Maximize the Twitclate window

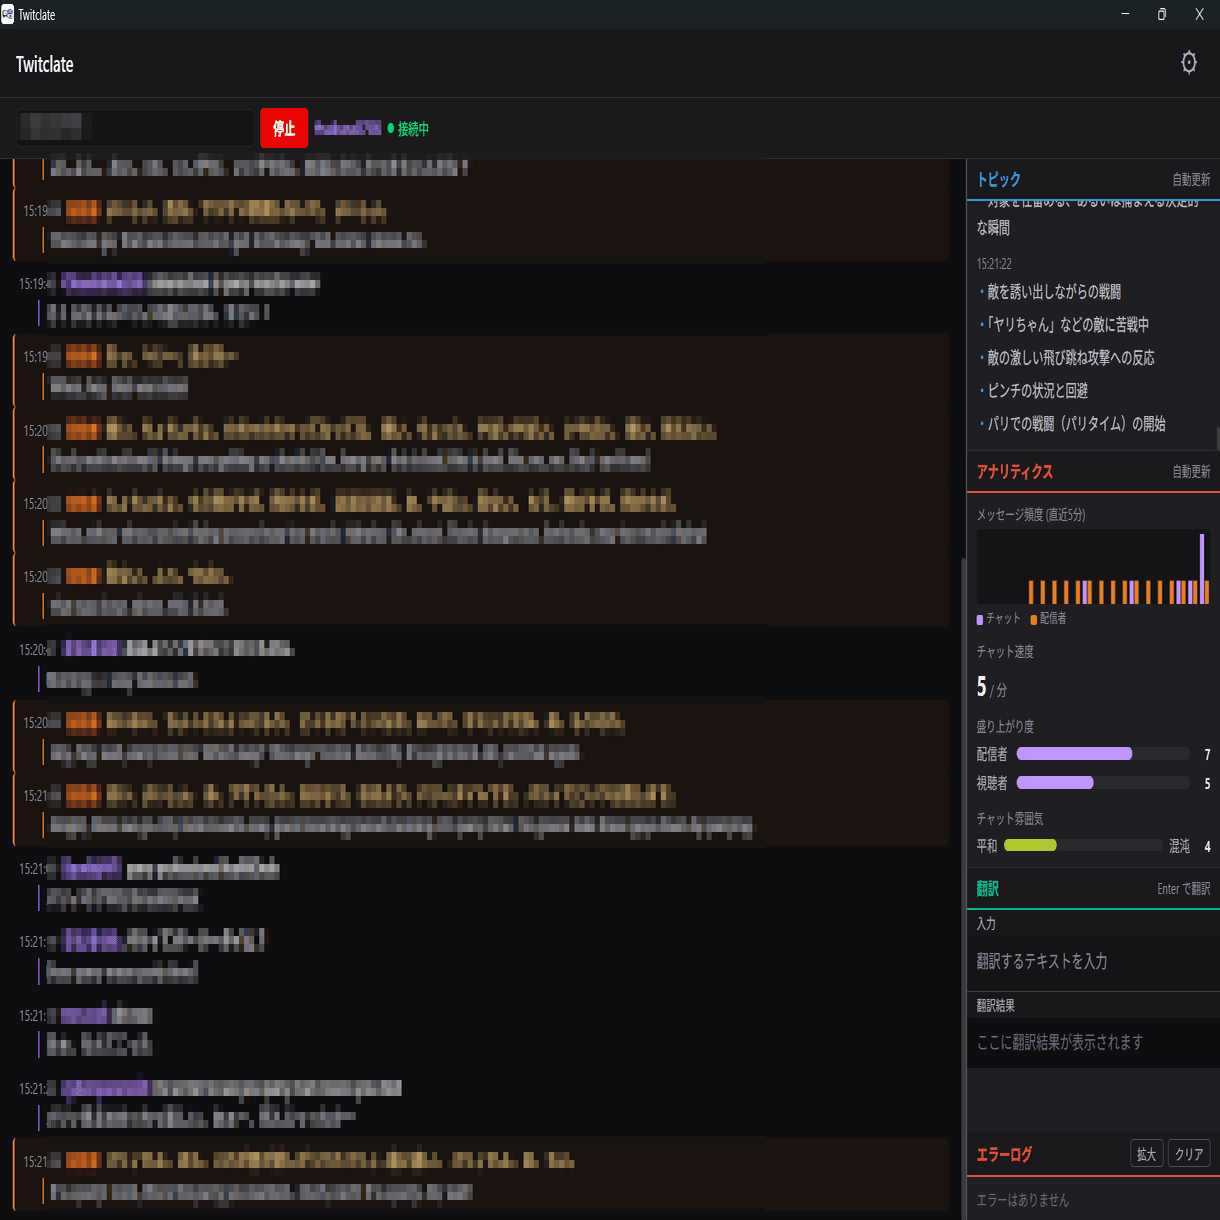click(1162, 14)
